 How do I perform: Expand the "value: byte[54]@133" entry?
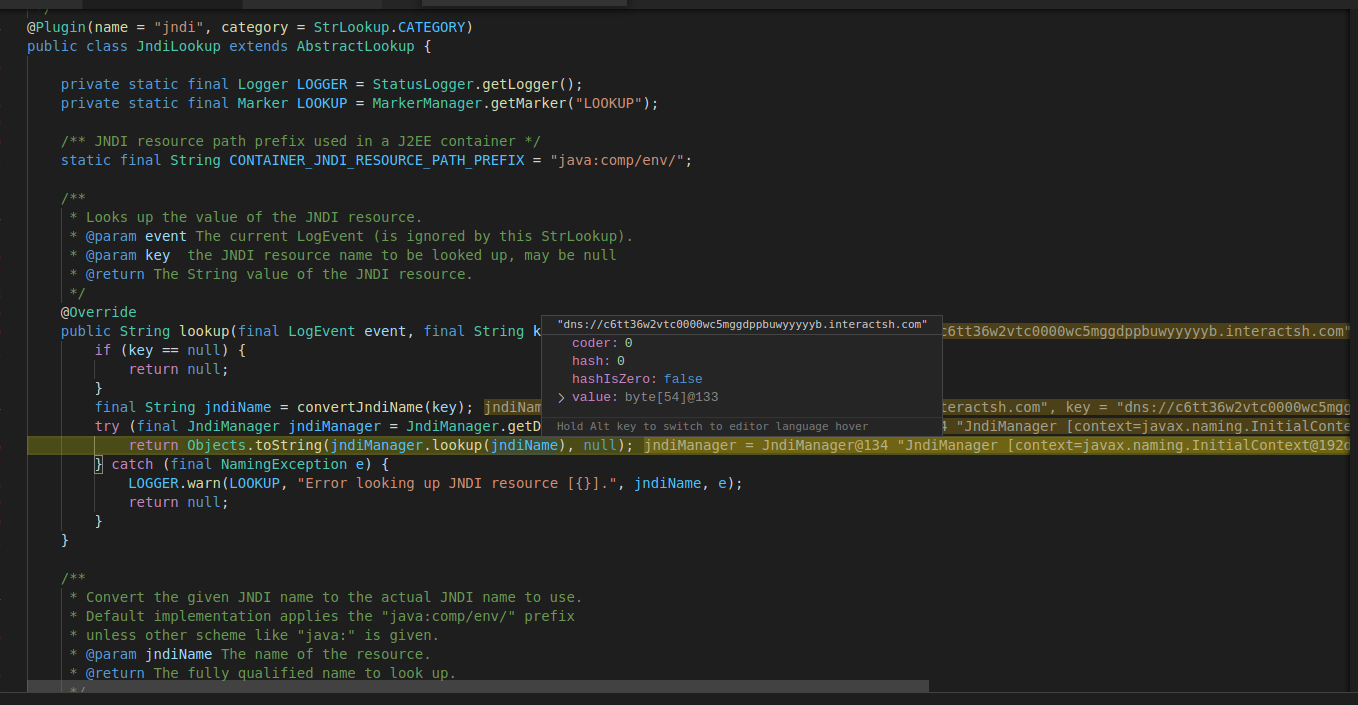pyautogui.click(x=561, y=397)
